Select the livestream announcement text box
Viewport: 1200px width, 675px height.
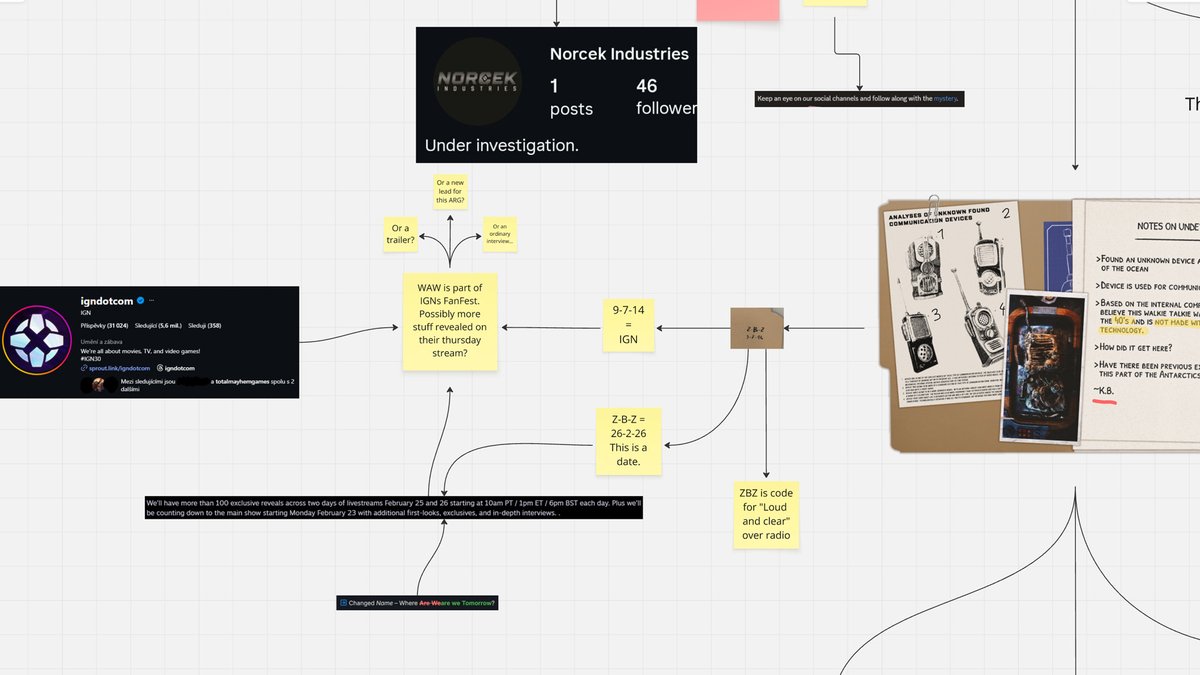coord(393,507)
